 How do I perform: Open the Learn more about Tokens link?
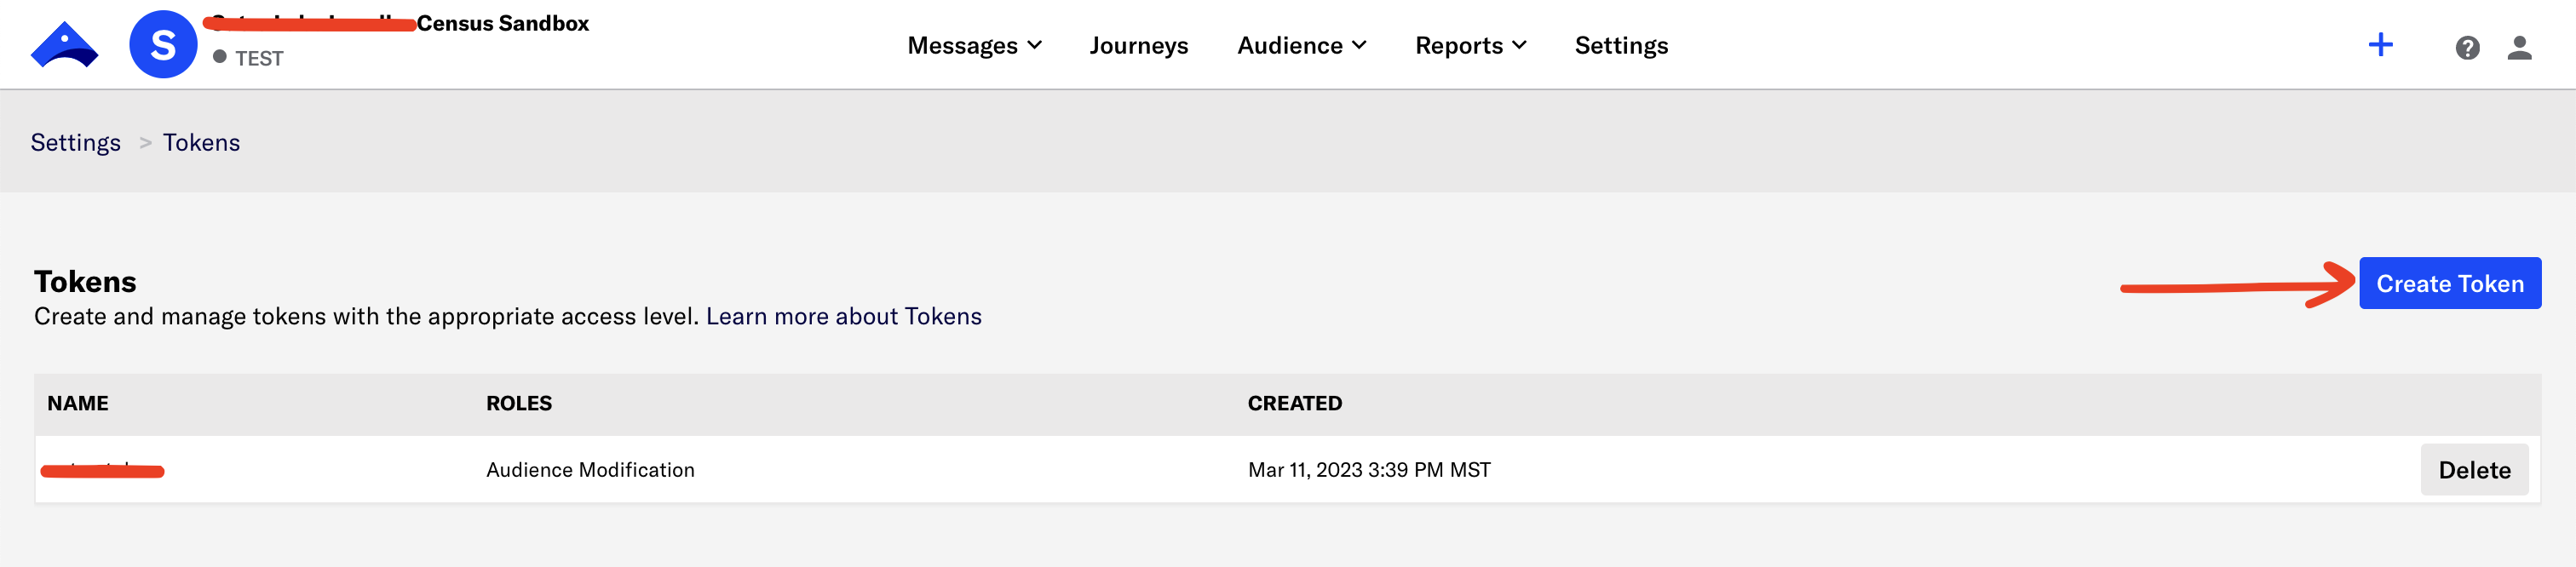(843, 317)
